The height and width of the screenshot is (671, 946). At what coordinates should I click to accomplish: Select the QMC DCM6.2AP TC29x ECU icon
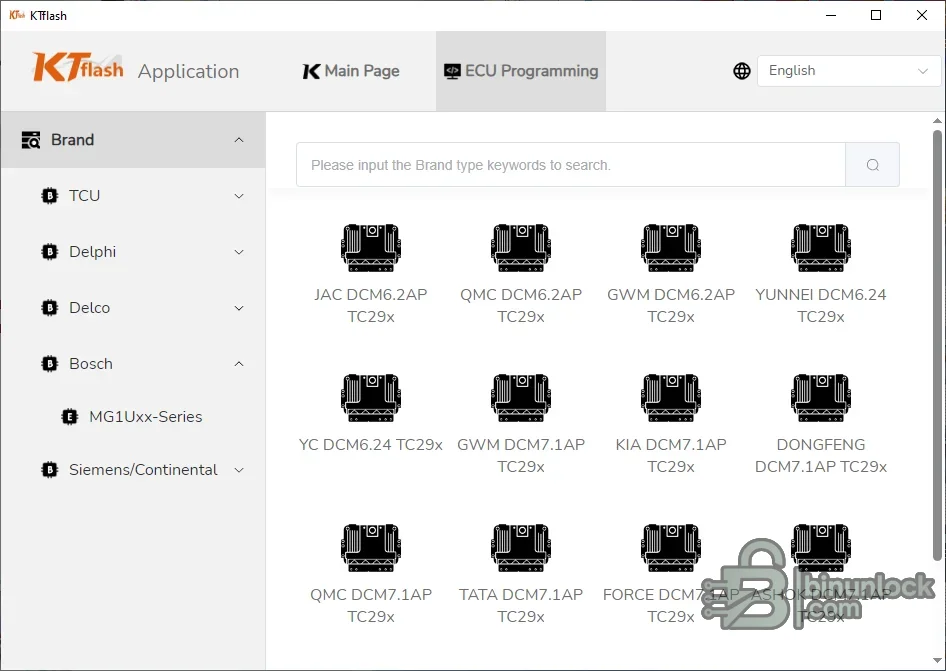(521, 247)
